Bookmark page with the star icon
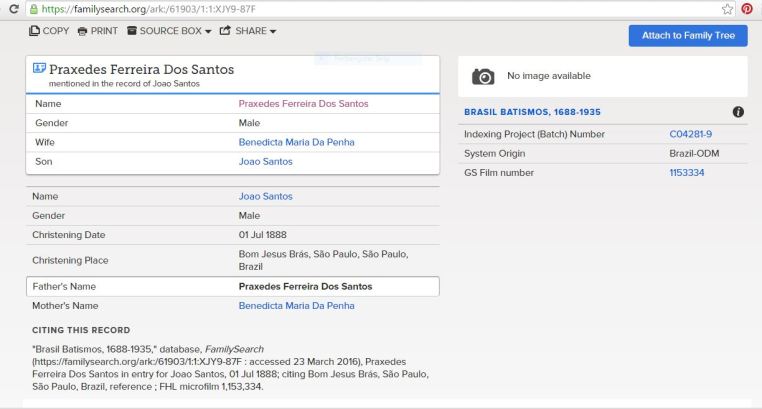762x409 pixels. 727,9
